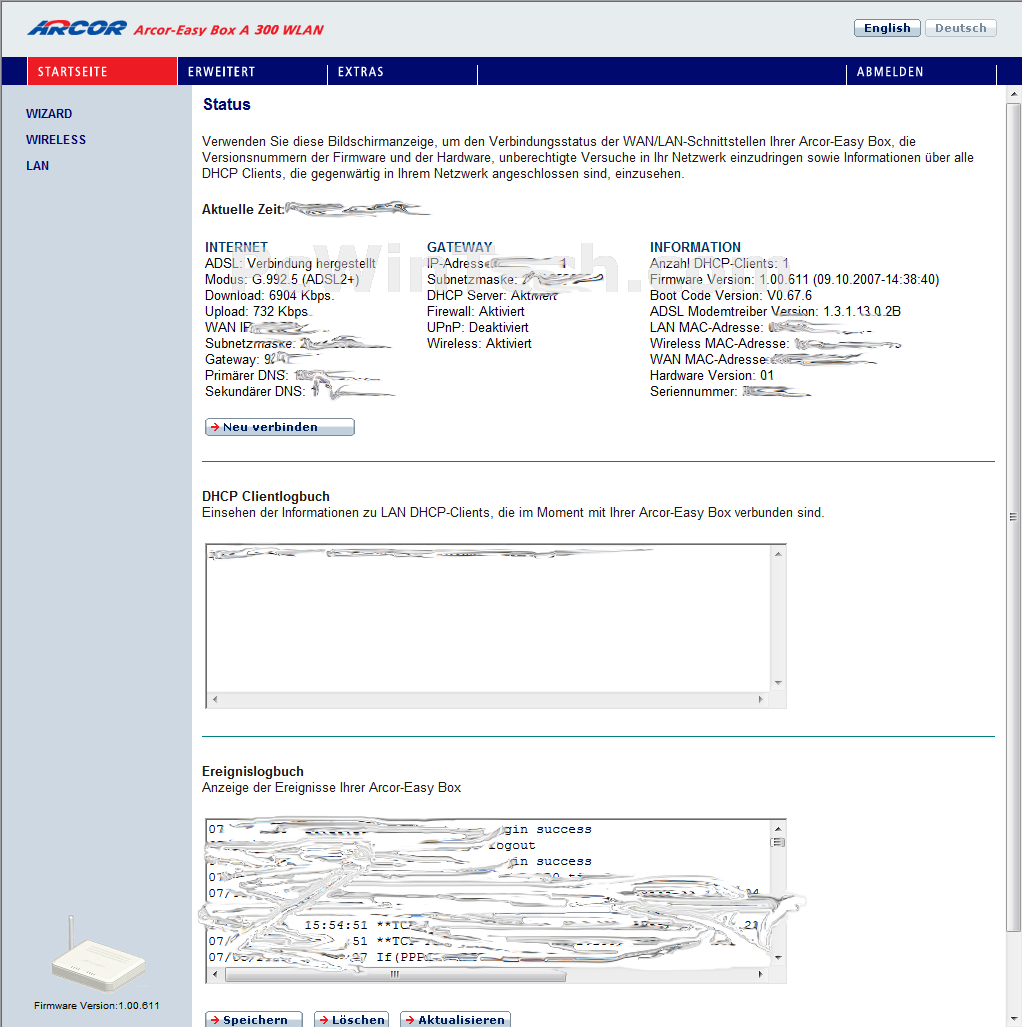Click event log scroll up arrow
This screenshot has height=1027, width=1022.
click(x=778, y=829)
